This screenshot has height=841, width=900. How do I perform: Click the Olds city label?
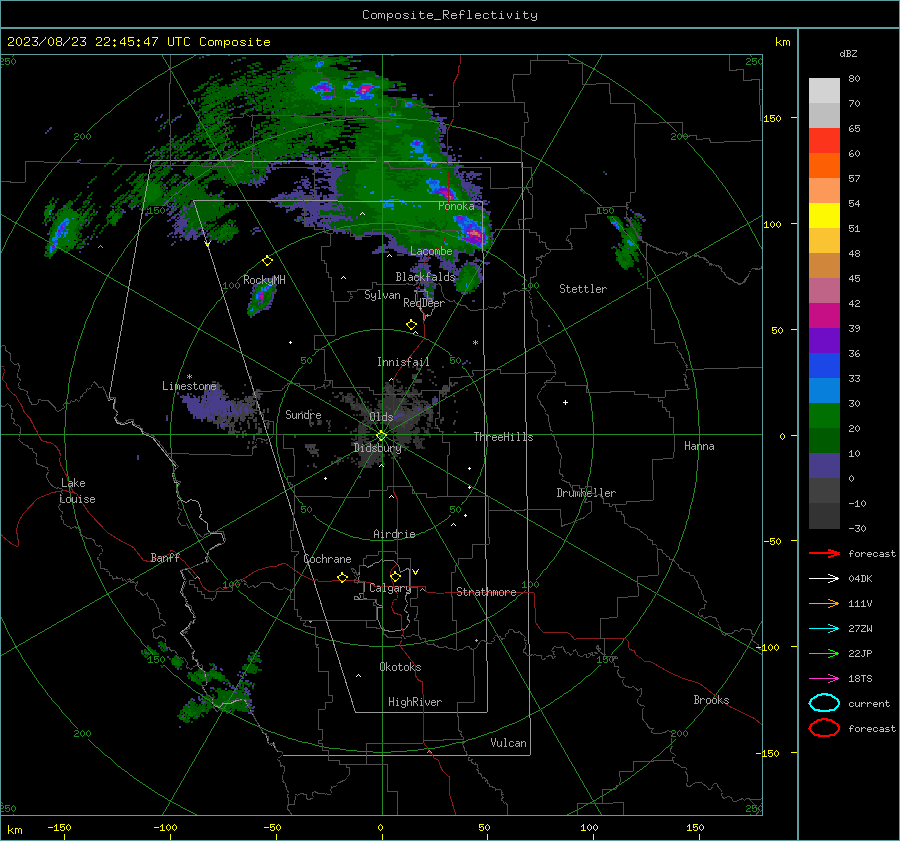(x=381, y=417)
